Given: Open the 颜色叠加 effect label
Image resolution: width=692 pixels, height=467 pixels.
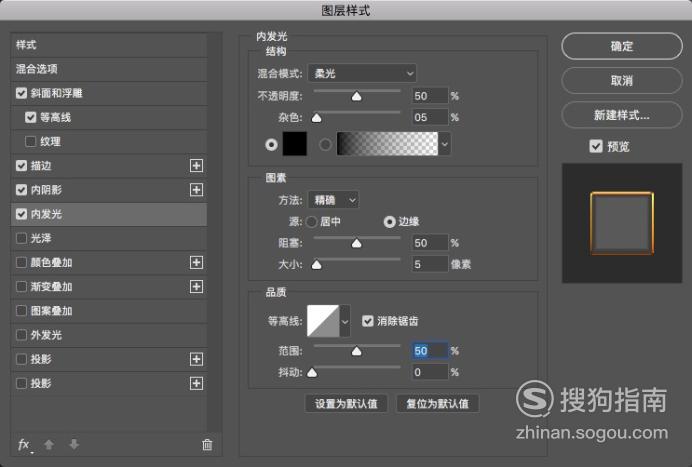Looking at the screenshot, I should pos(51,263).
